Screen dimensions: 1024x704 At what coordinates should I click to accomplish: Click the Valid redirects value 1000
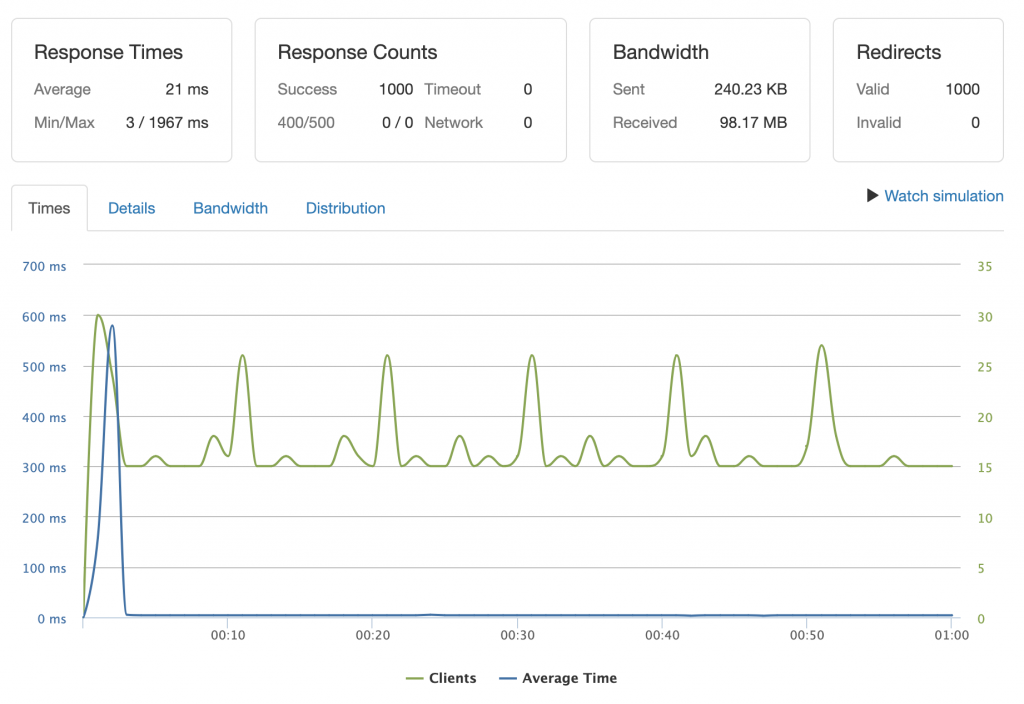tap(963, 89)
